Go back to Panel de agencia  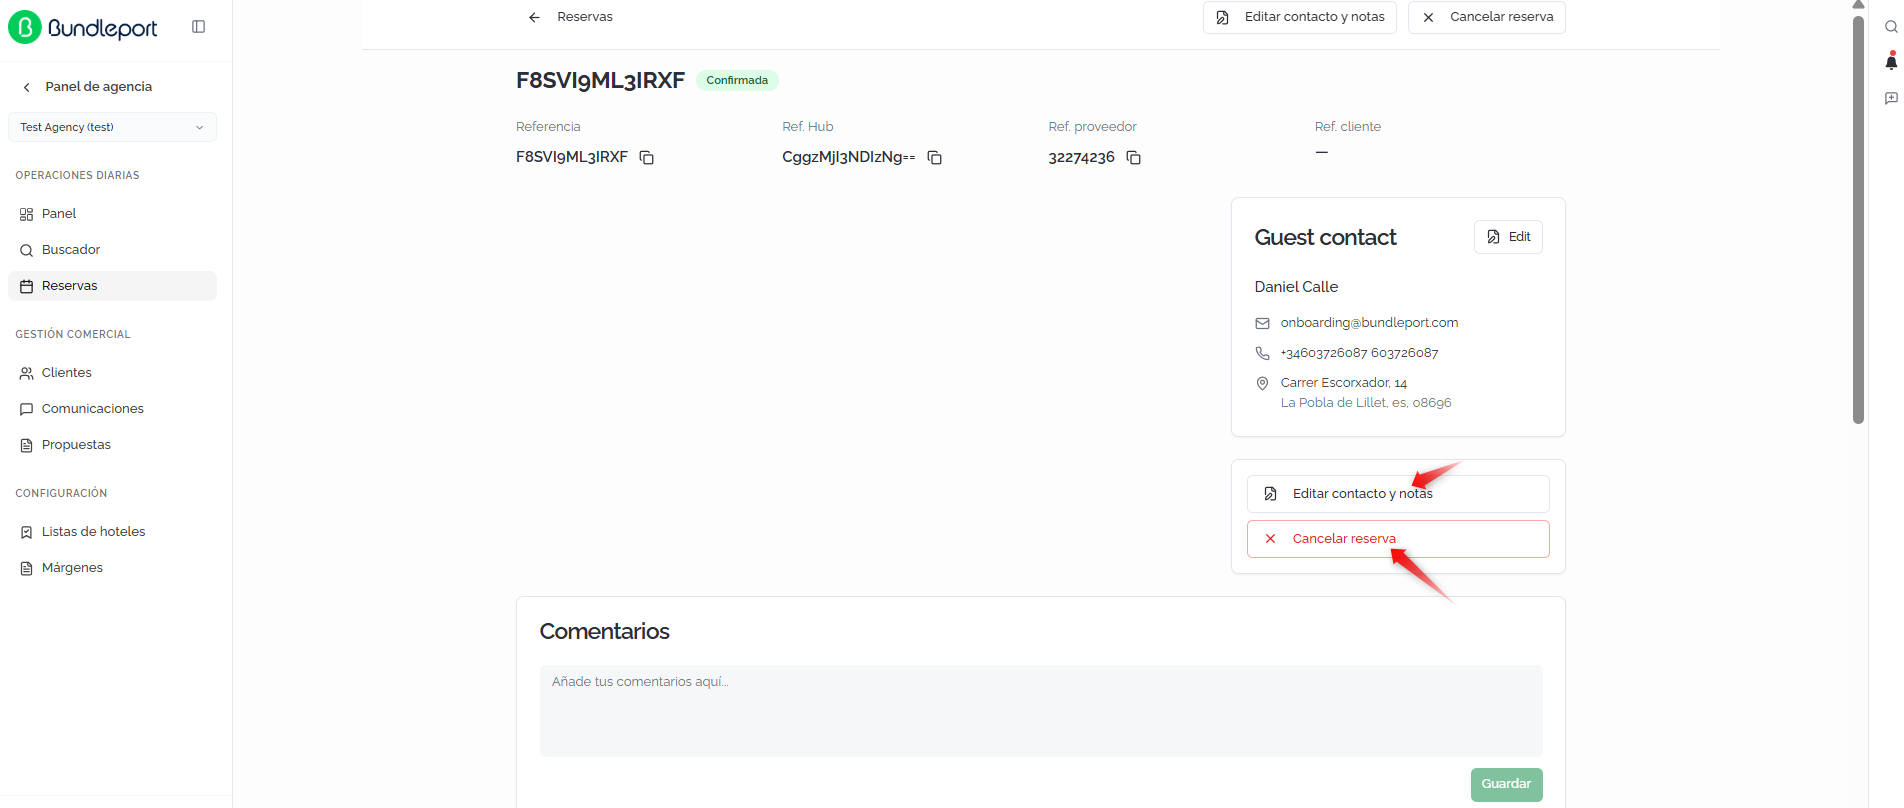(88, 87)
